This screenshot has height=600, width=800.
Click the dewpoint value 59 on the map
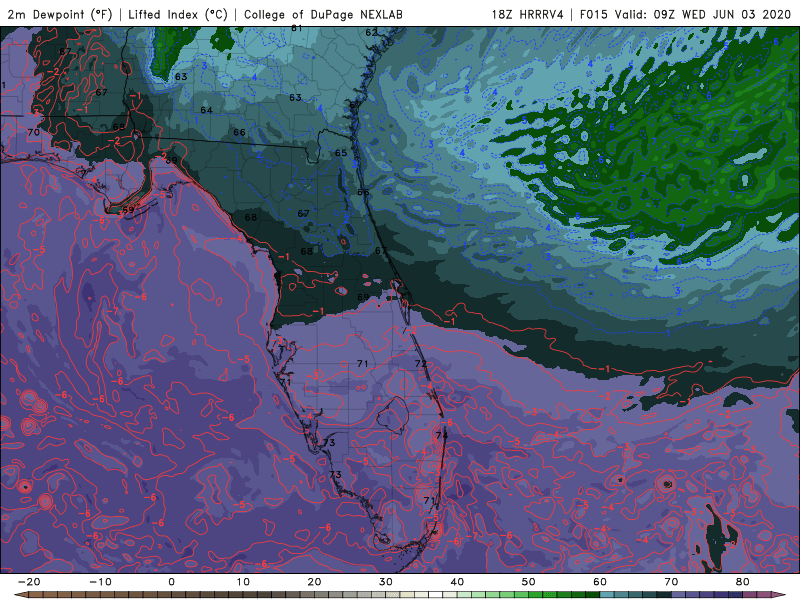[128, 210]
